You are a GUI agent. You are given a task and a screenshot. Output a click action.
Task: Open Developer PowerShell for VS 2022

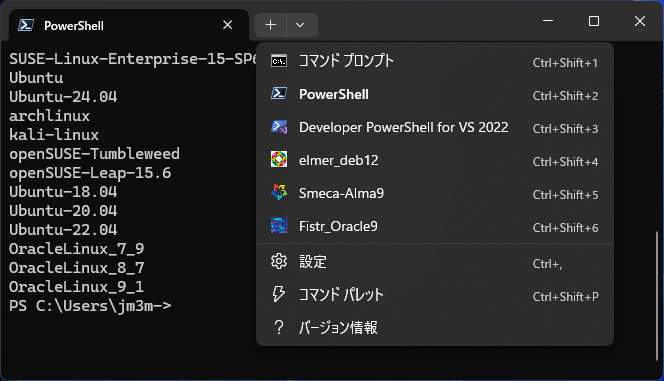[434, 127]
